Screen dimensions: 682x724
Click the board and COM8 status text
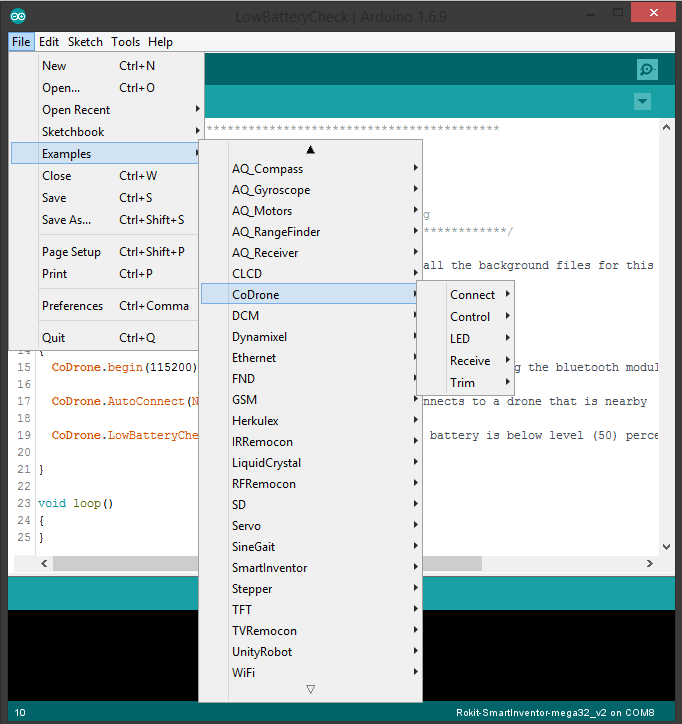tap(555, 712)
